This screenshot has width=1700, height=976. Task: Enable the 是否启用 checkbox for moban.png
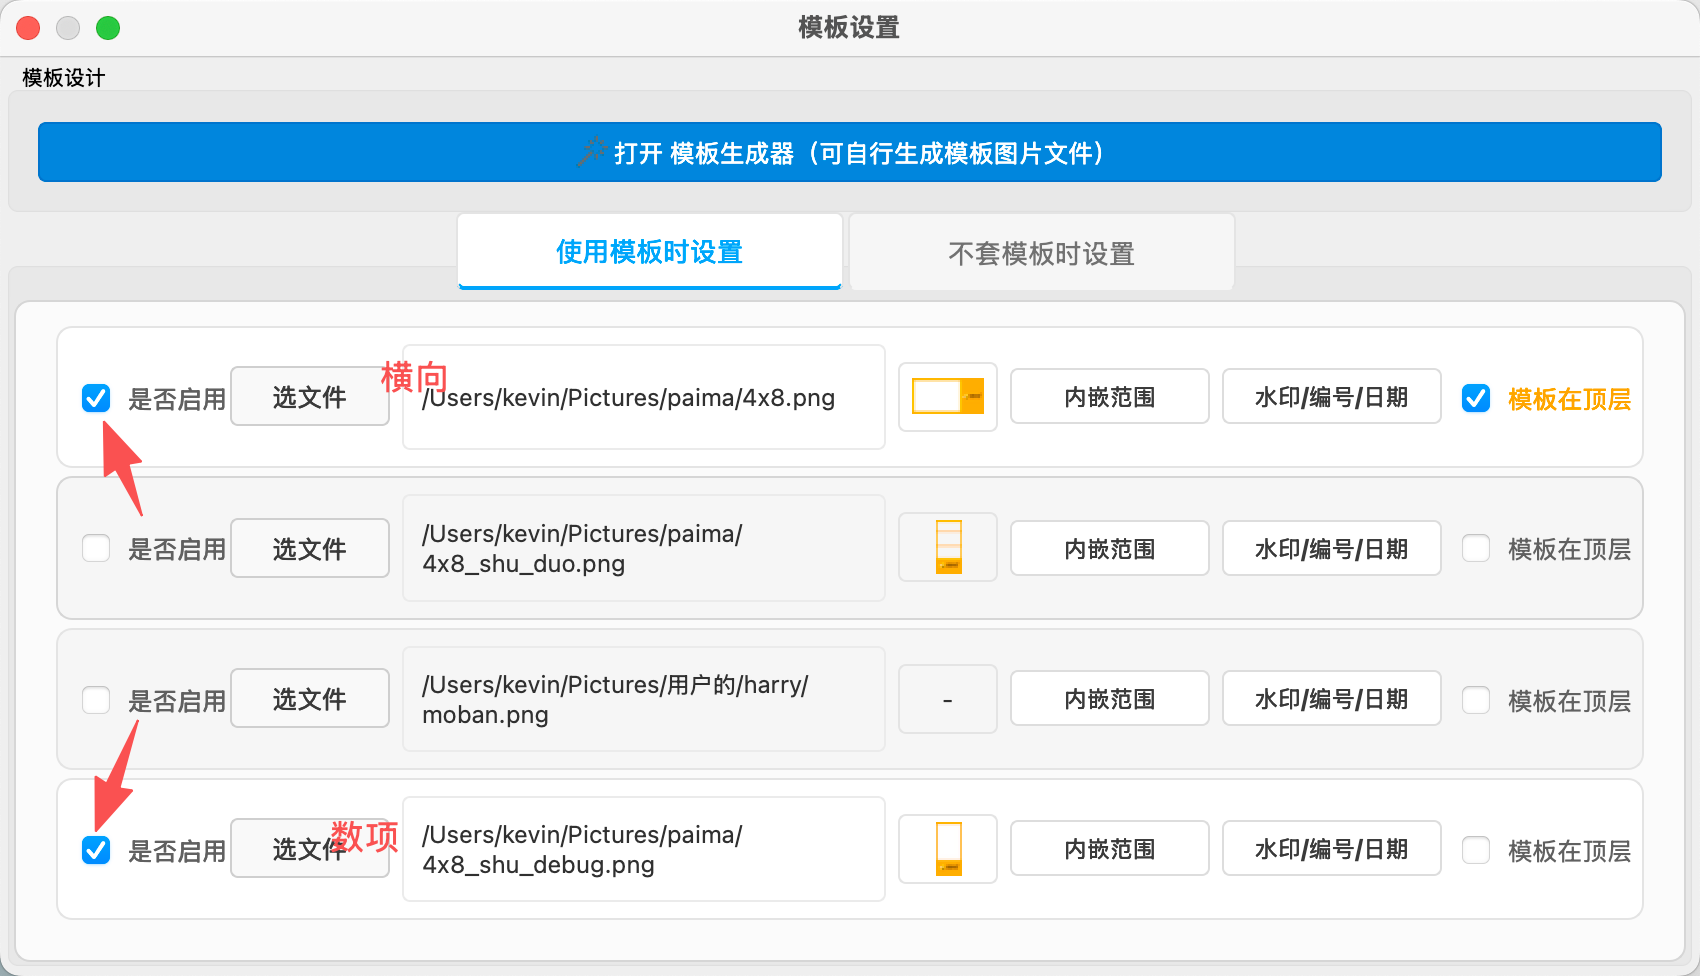tap(96, 700)
